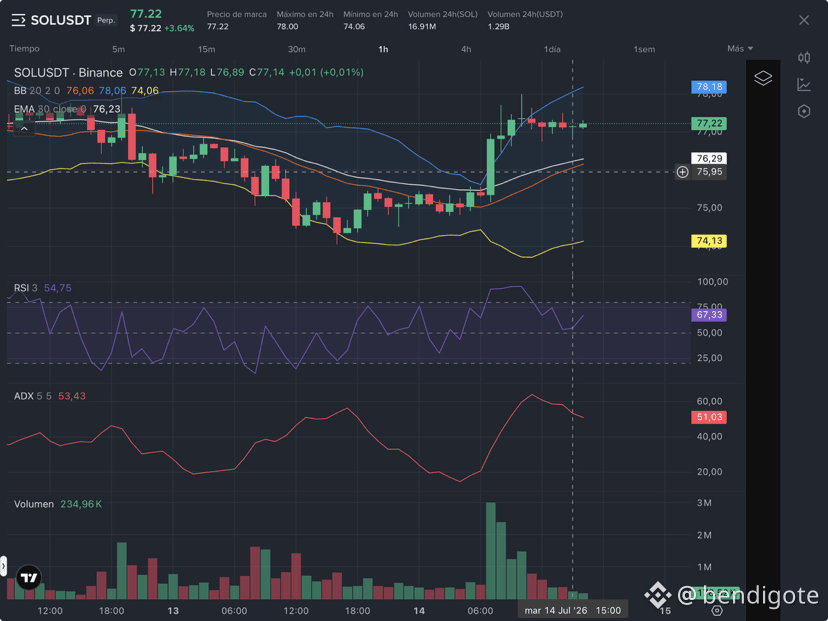Select the 15m timeframe
This screenshot has width=828, height=621.
[206, 49]
